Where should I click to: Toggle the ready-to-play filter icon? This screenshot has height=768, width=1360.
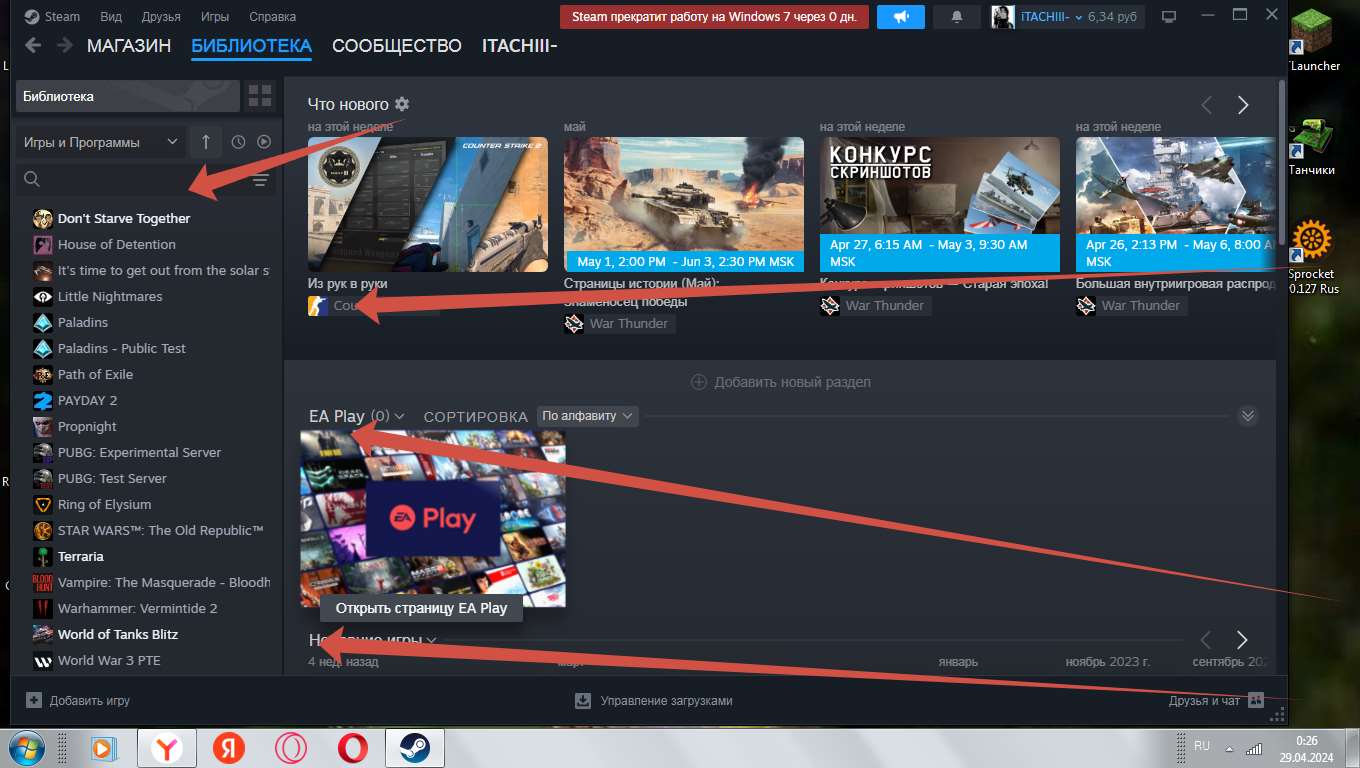[x=264, y=142]
